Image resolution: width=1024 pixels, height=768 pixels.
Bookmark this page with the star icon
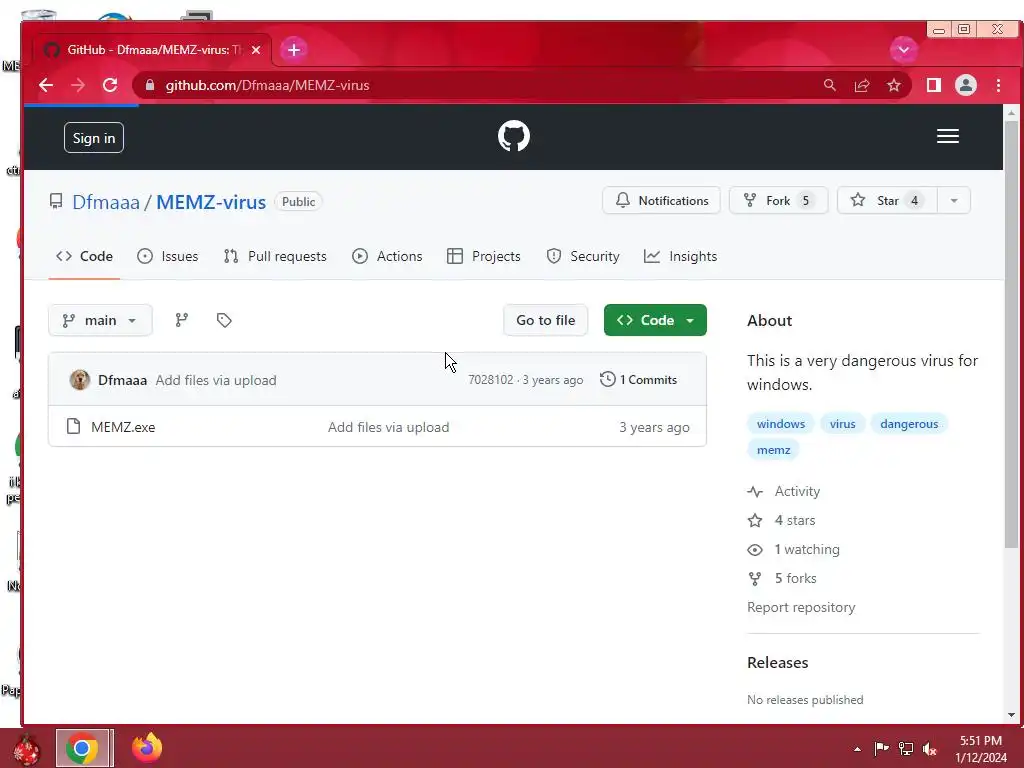point(893,86)
